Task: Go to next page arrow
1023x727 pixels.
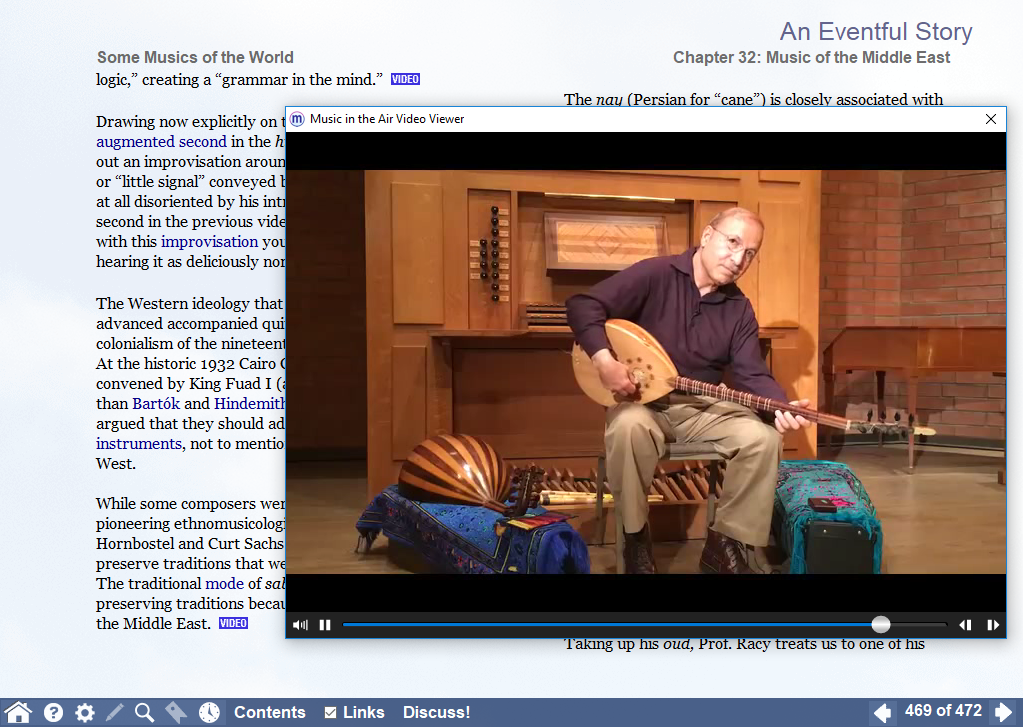Action: (1003, 712)
